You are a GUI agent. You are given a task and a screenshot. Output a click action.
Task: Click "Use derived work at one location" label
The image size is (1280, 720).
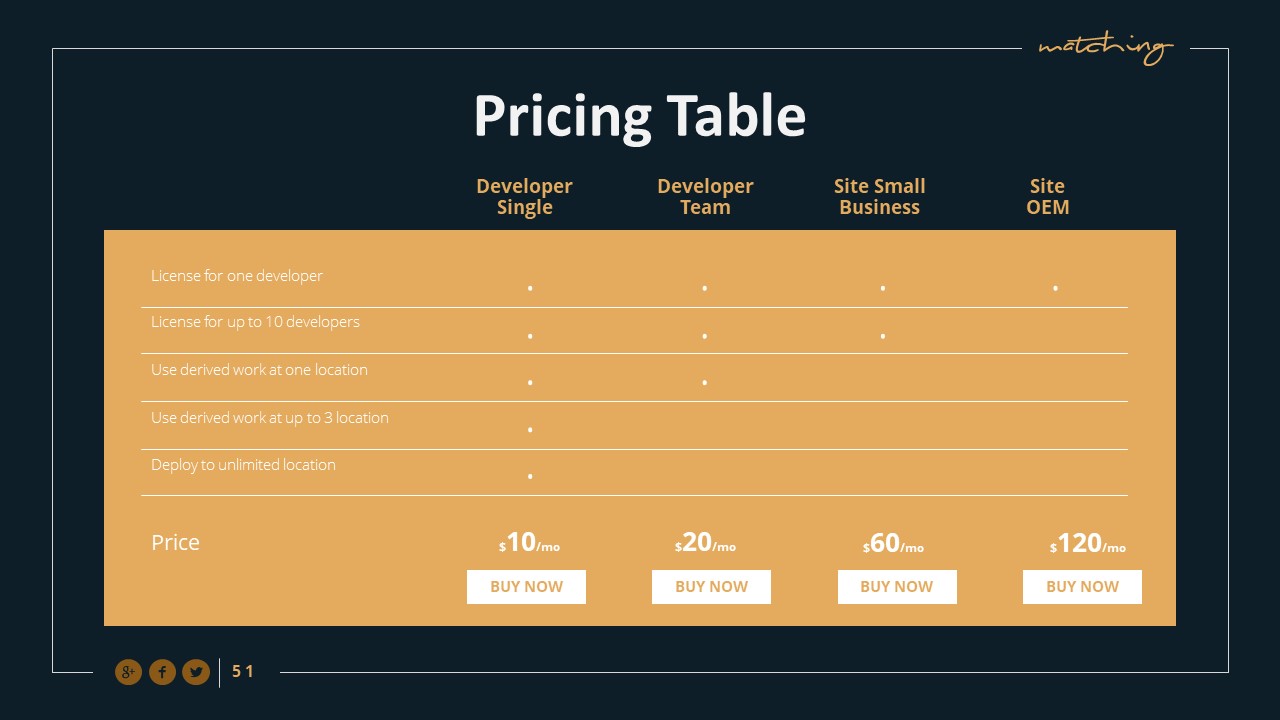pyautogui.click(x=259, y=370)
